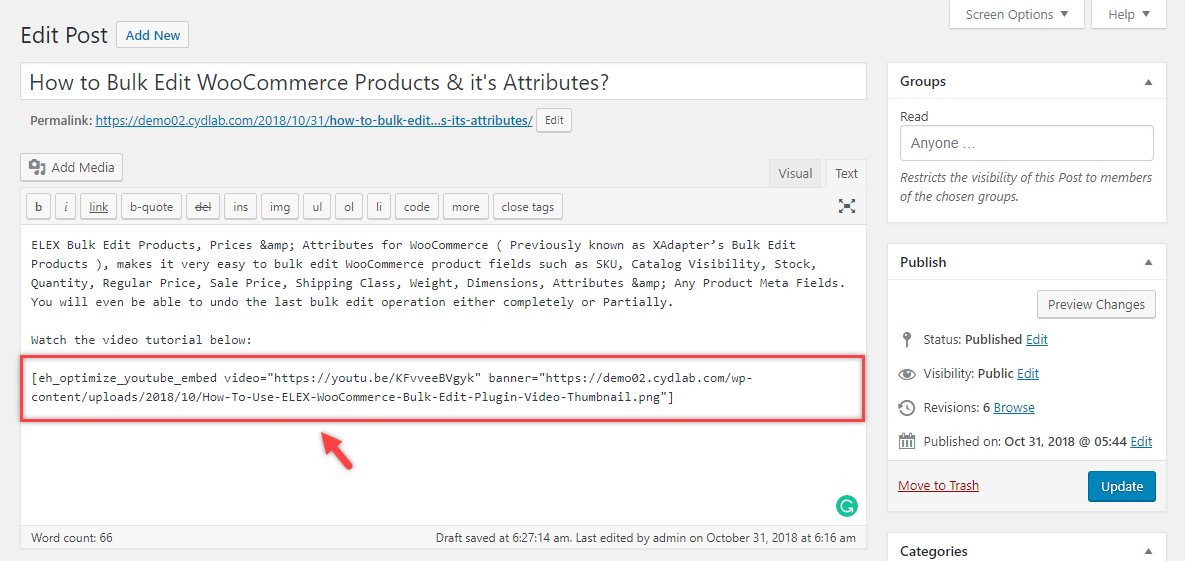Open the Read groups selector
This screenshot has height=561, width=1185.
pyautogui.click(x=1027, y=143)
